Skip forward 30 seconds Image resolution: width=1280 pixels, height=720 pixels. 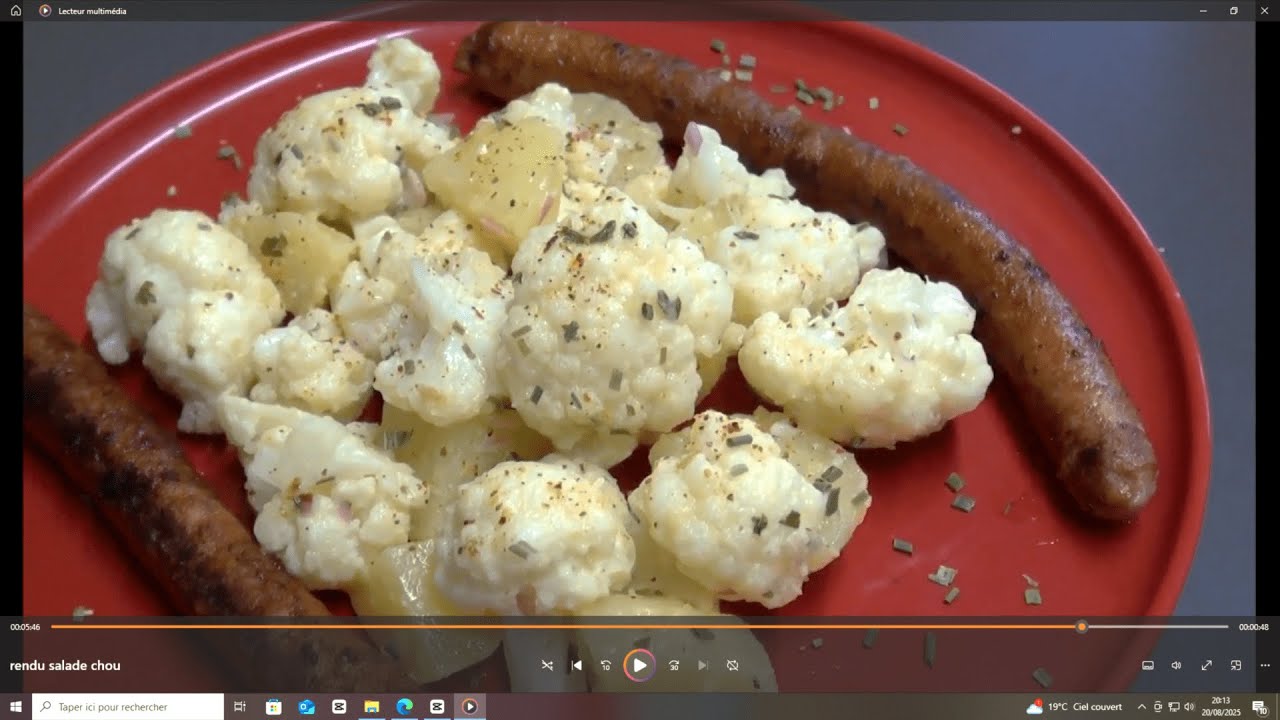tap(674, 665)
